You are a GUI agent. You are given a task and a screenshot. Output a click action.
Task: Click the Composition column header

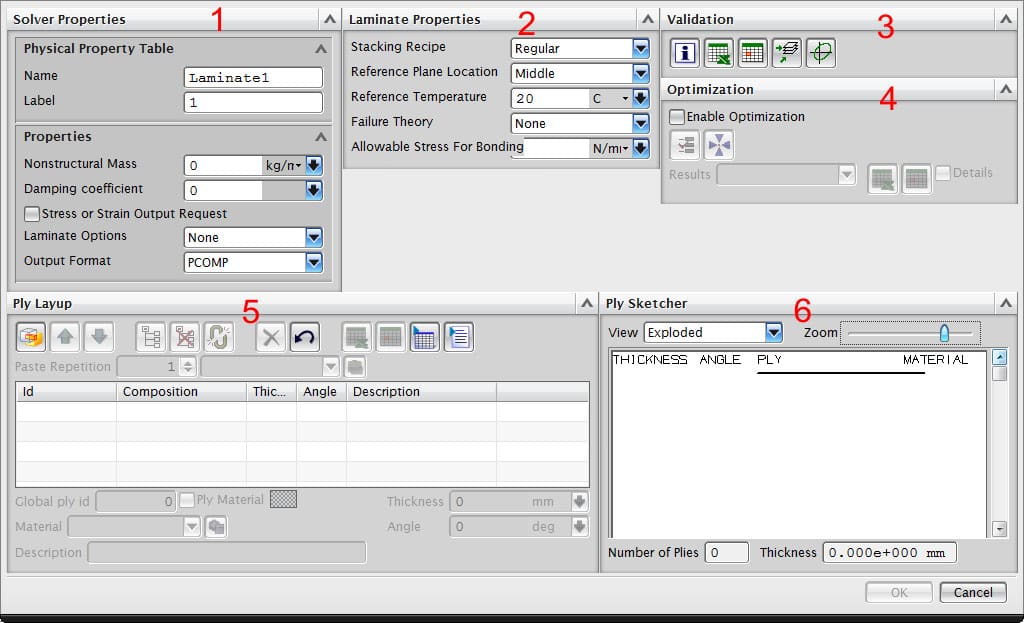click(x=180, y=392)
